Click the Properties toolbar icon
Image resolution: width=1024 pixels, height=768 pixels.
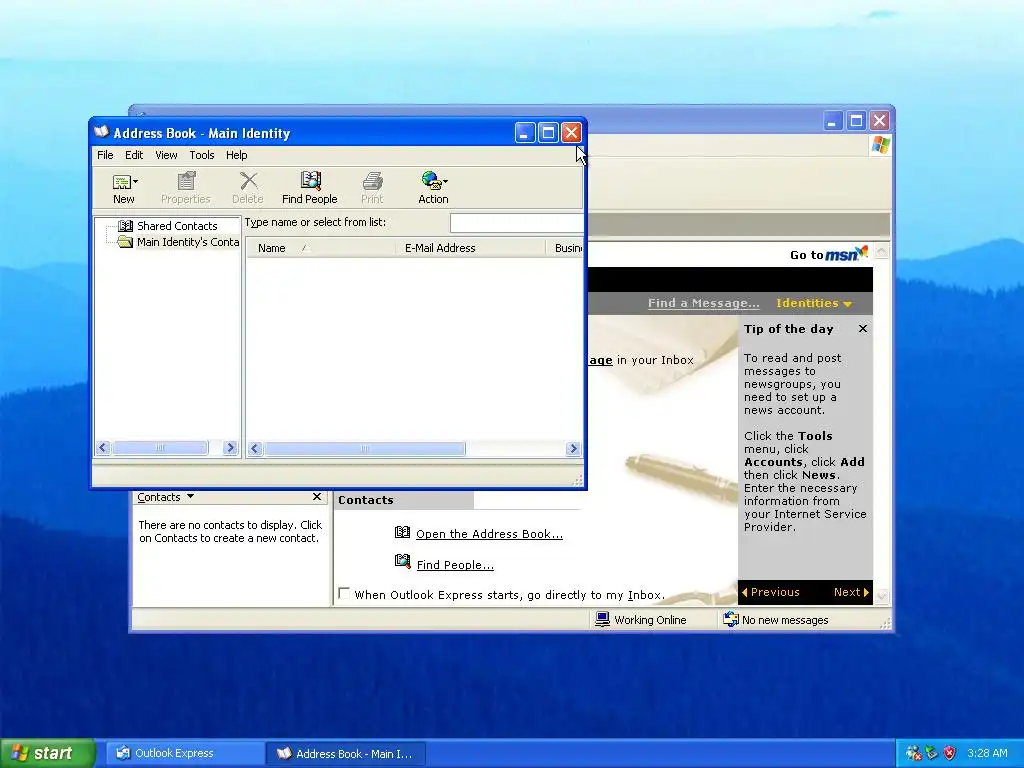[x=186, y=181]
